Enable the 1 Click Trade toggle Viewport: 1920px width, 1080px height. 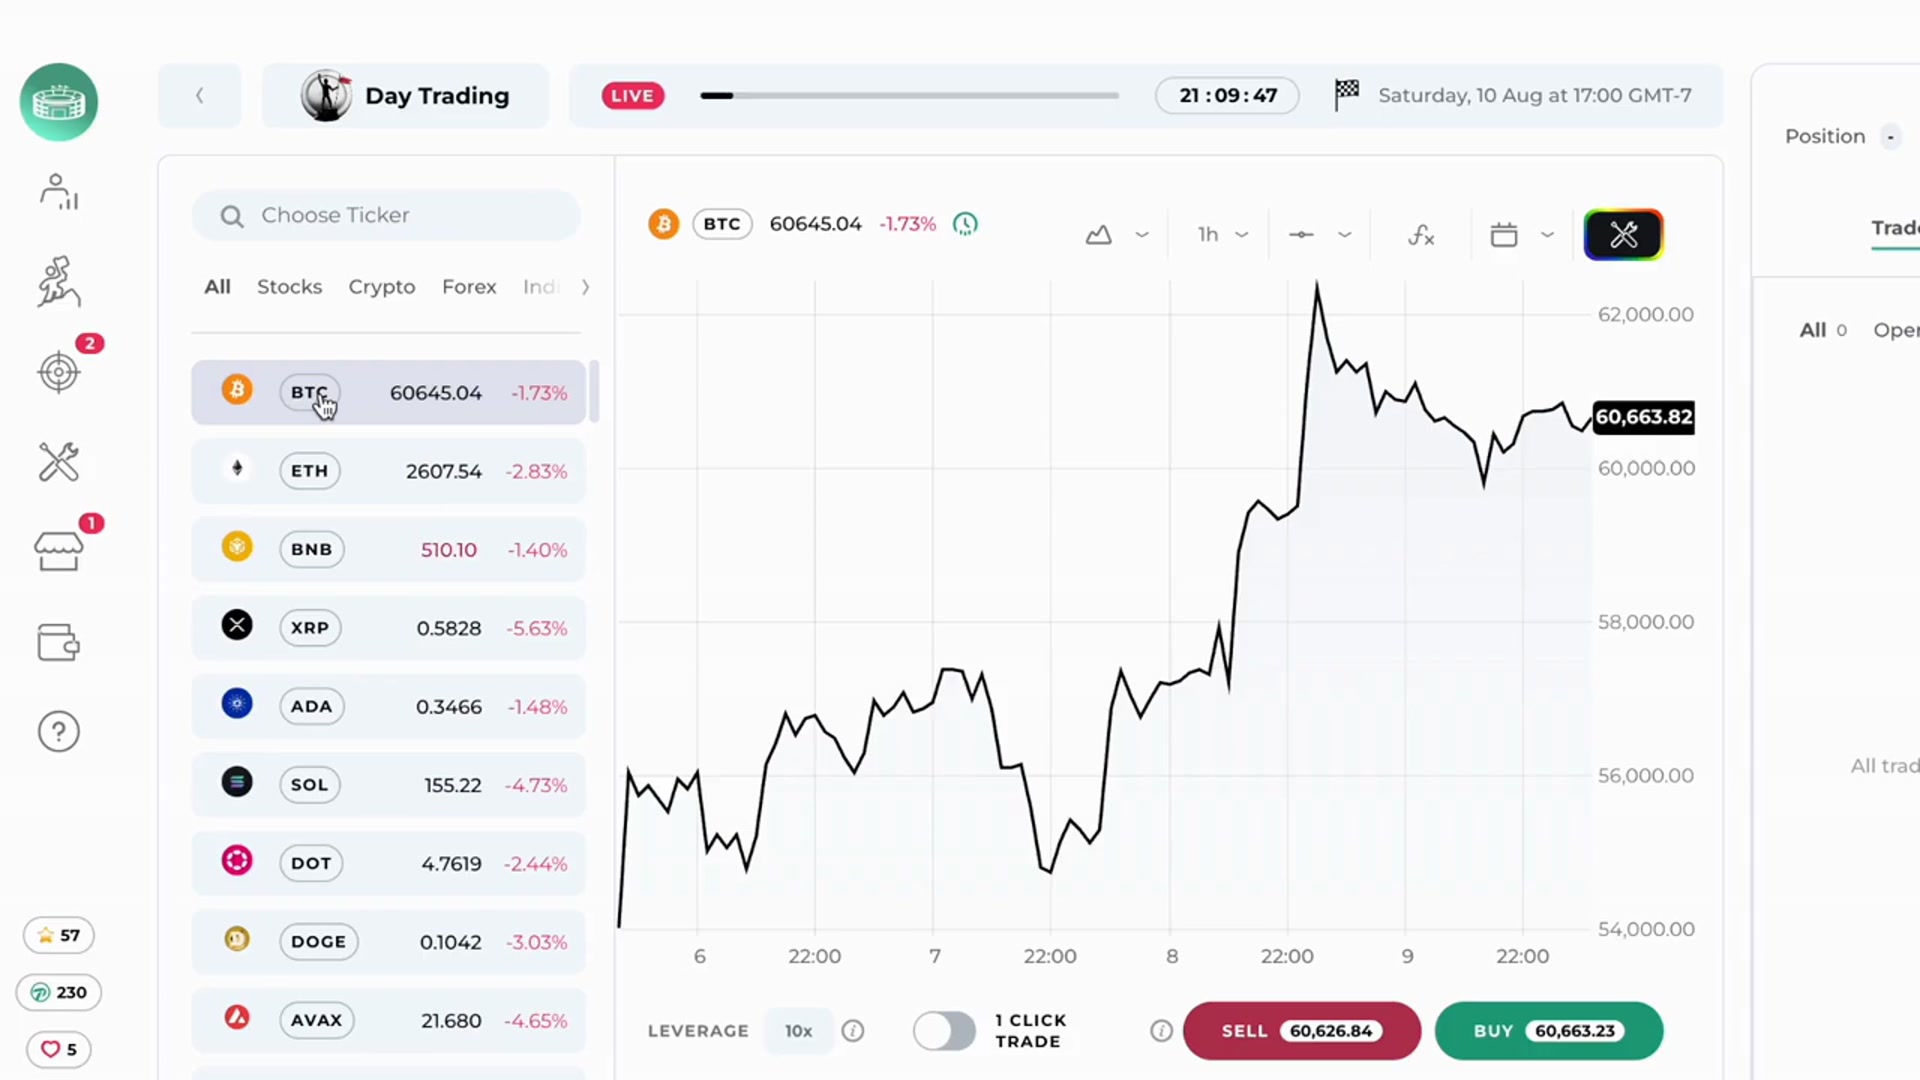943,1031
